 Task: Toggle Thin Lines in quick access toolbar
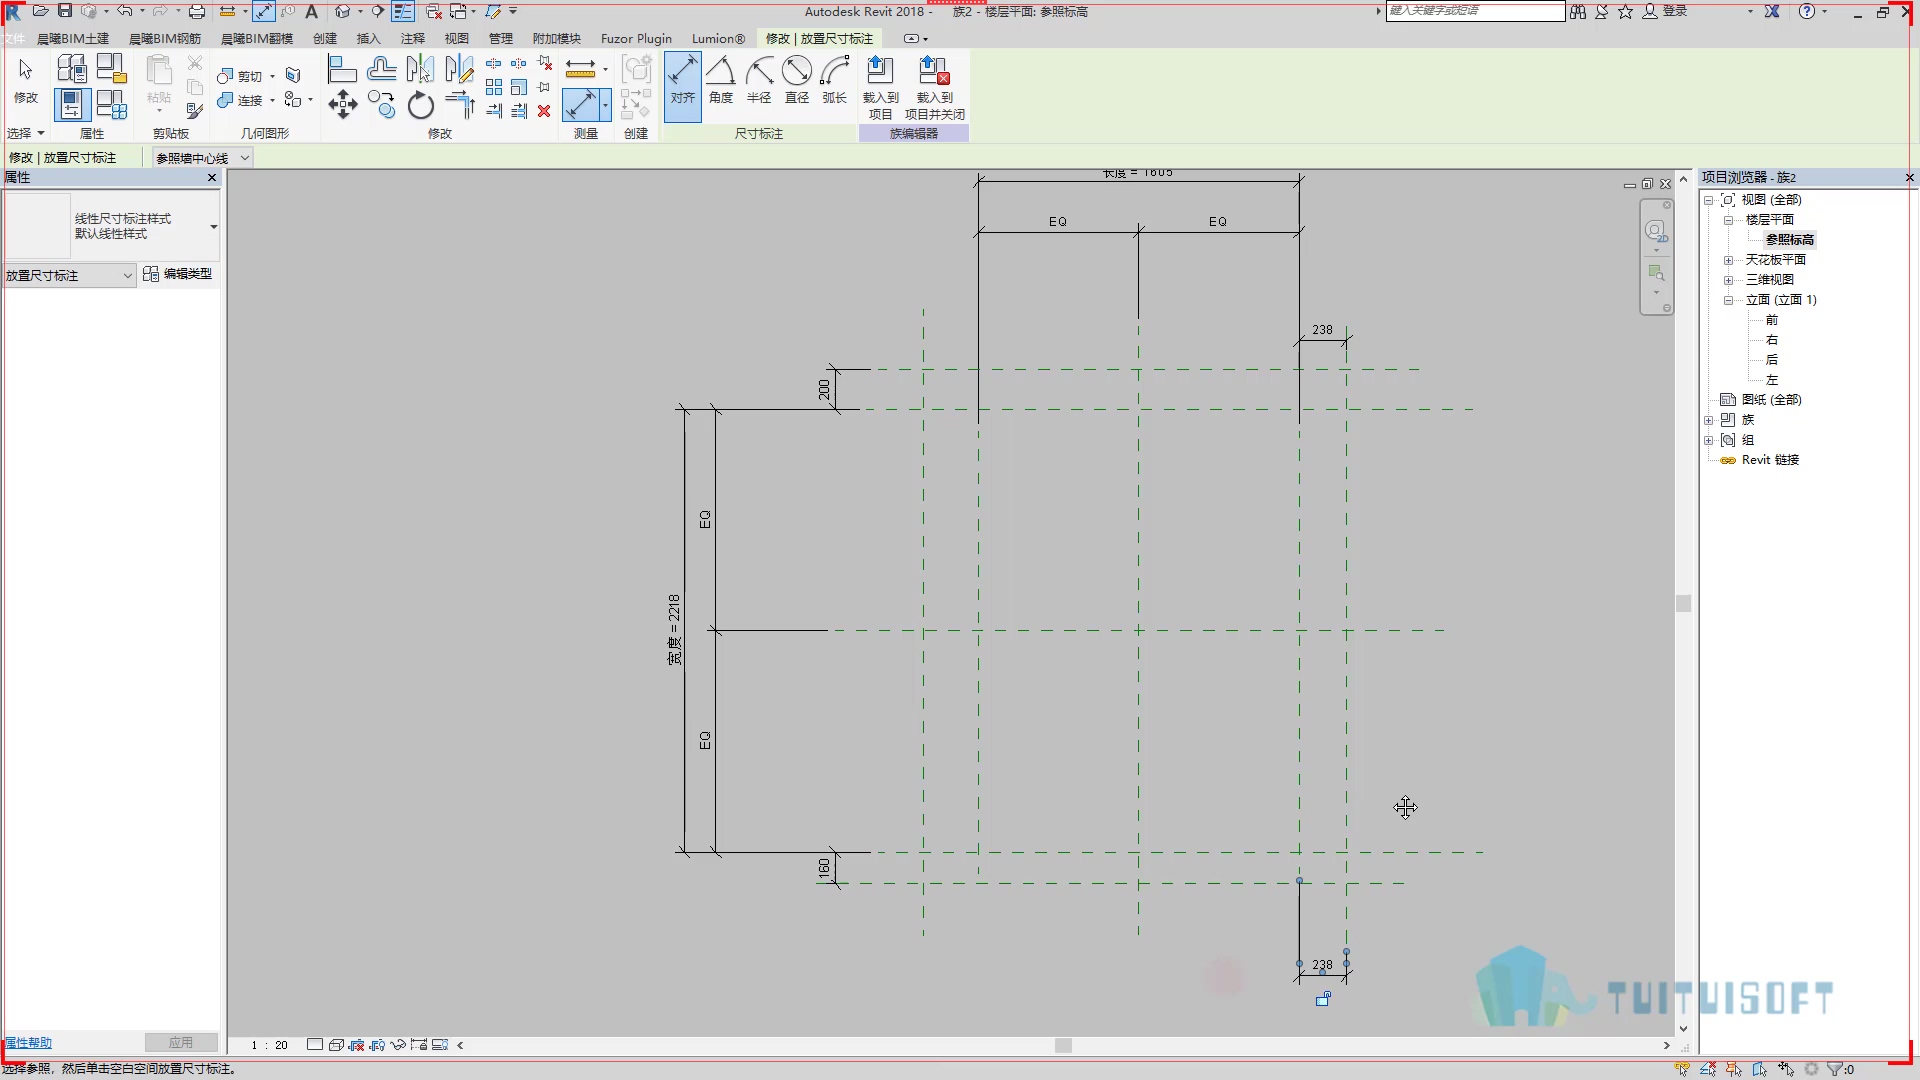point(402,11)
